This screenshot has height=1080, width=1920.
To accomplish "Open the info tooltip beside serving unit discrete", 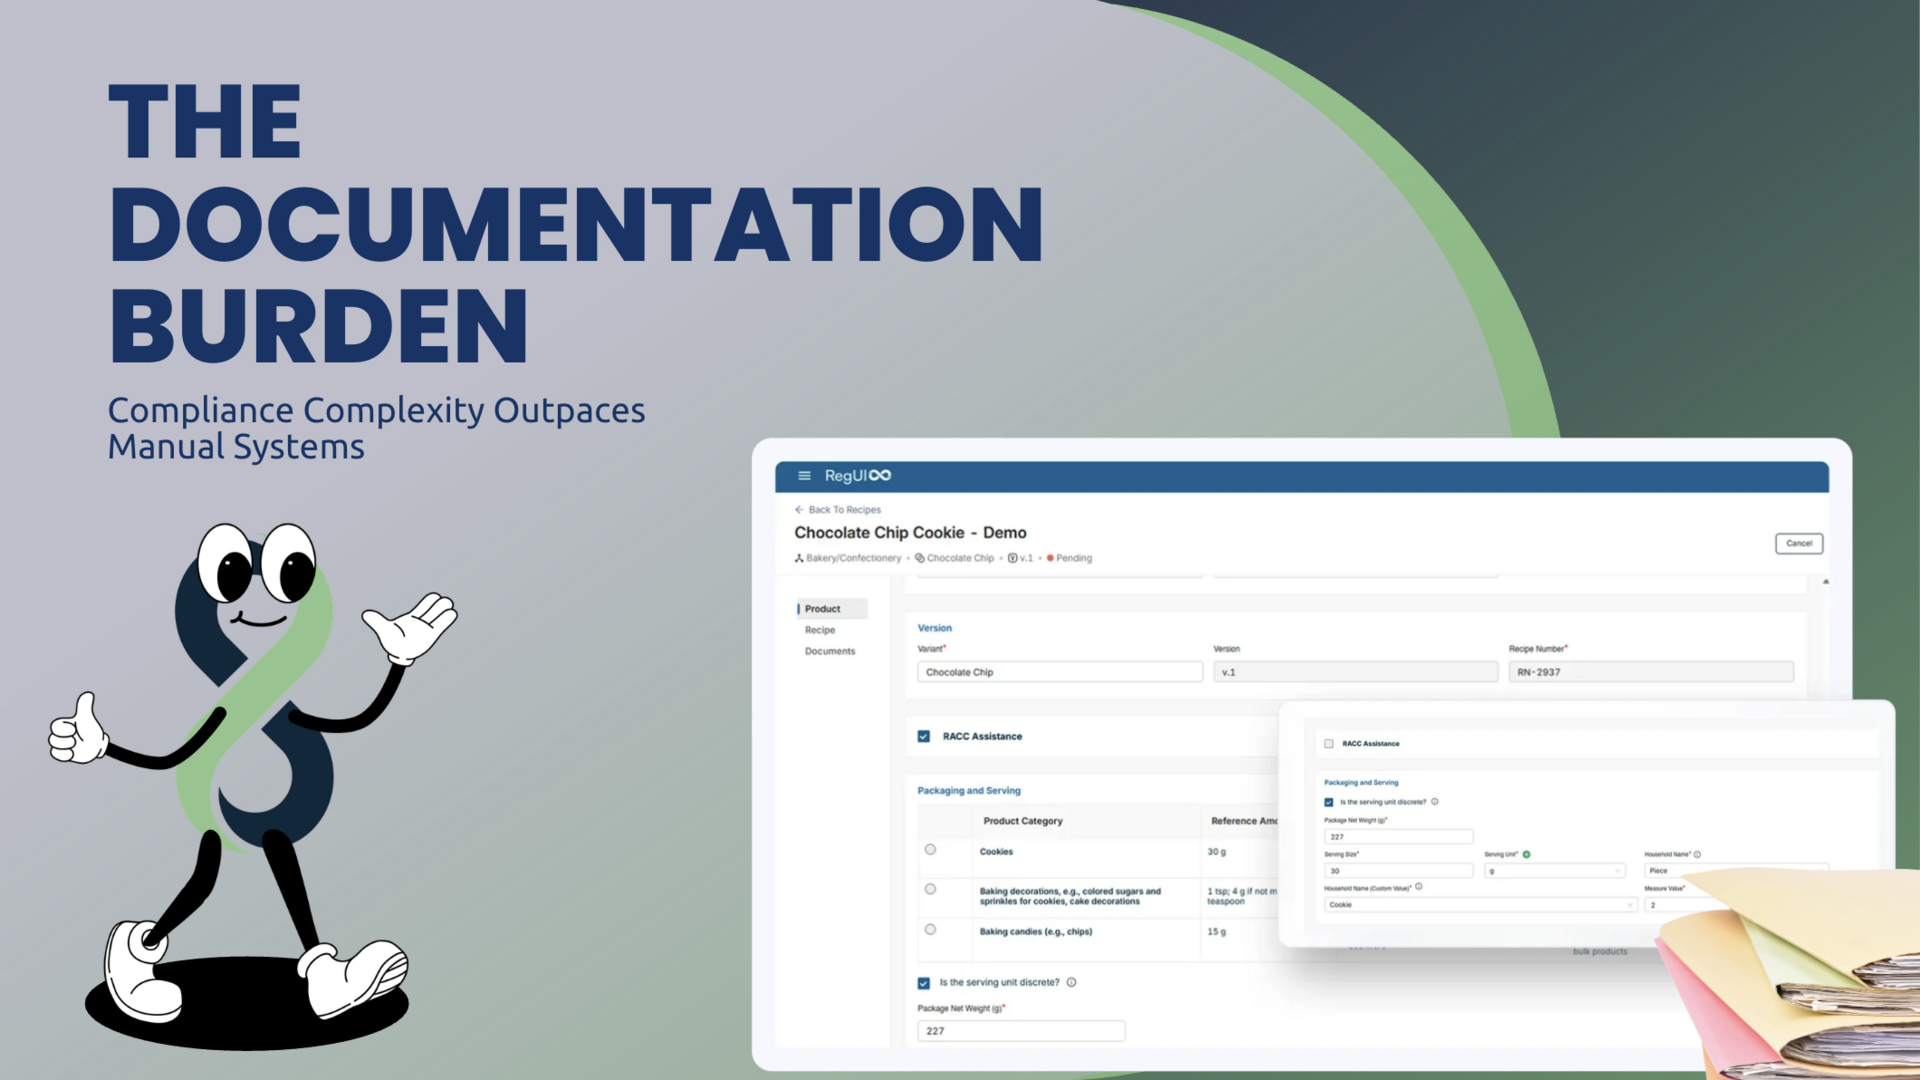I will click(x=1434, y=801).
